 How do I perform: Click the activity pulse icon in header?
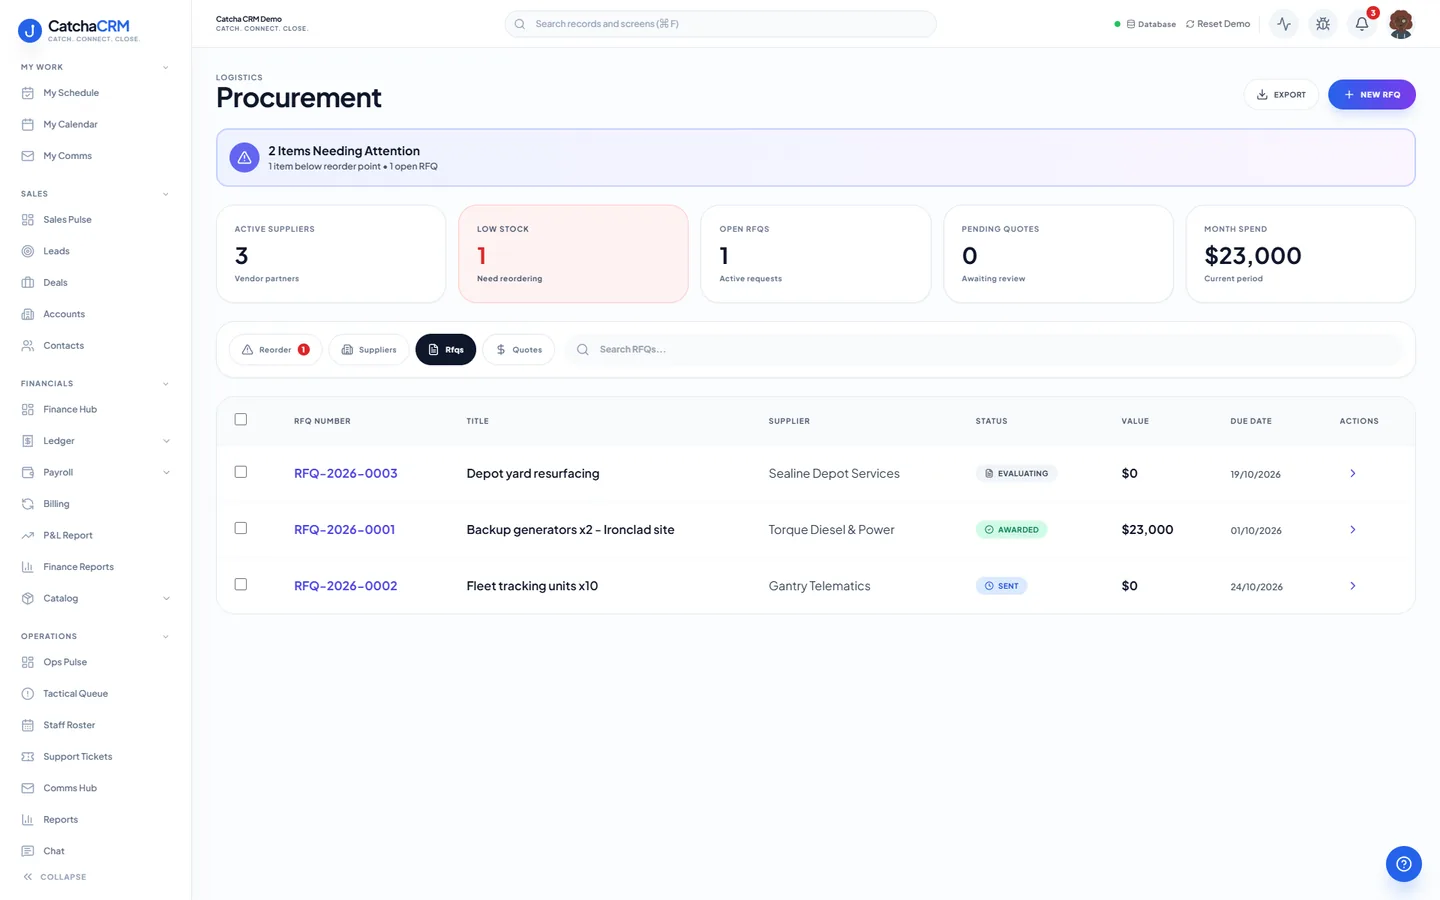(1284, 24)
